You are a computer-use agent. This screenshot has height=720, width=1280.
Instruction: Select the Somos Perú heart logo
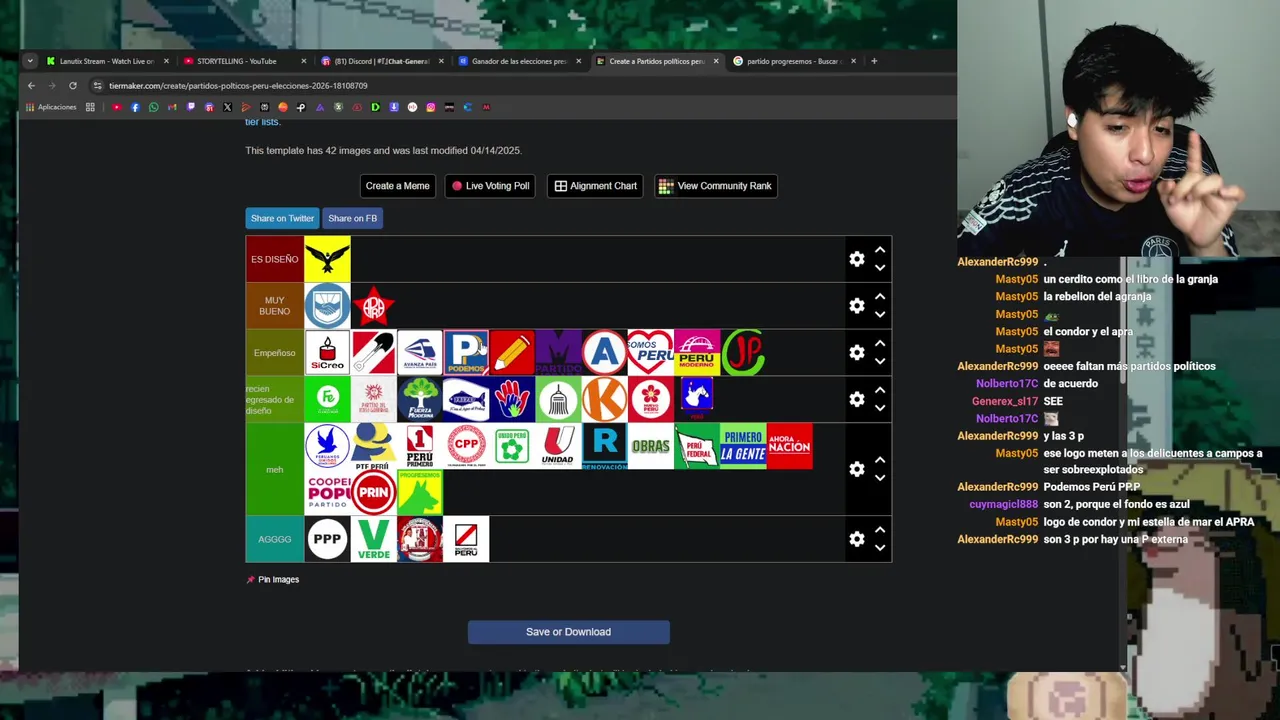pos(650,352)
